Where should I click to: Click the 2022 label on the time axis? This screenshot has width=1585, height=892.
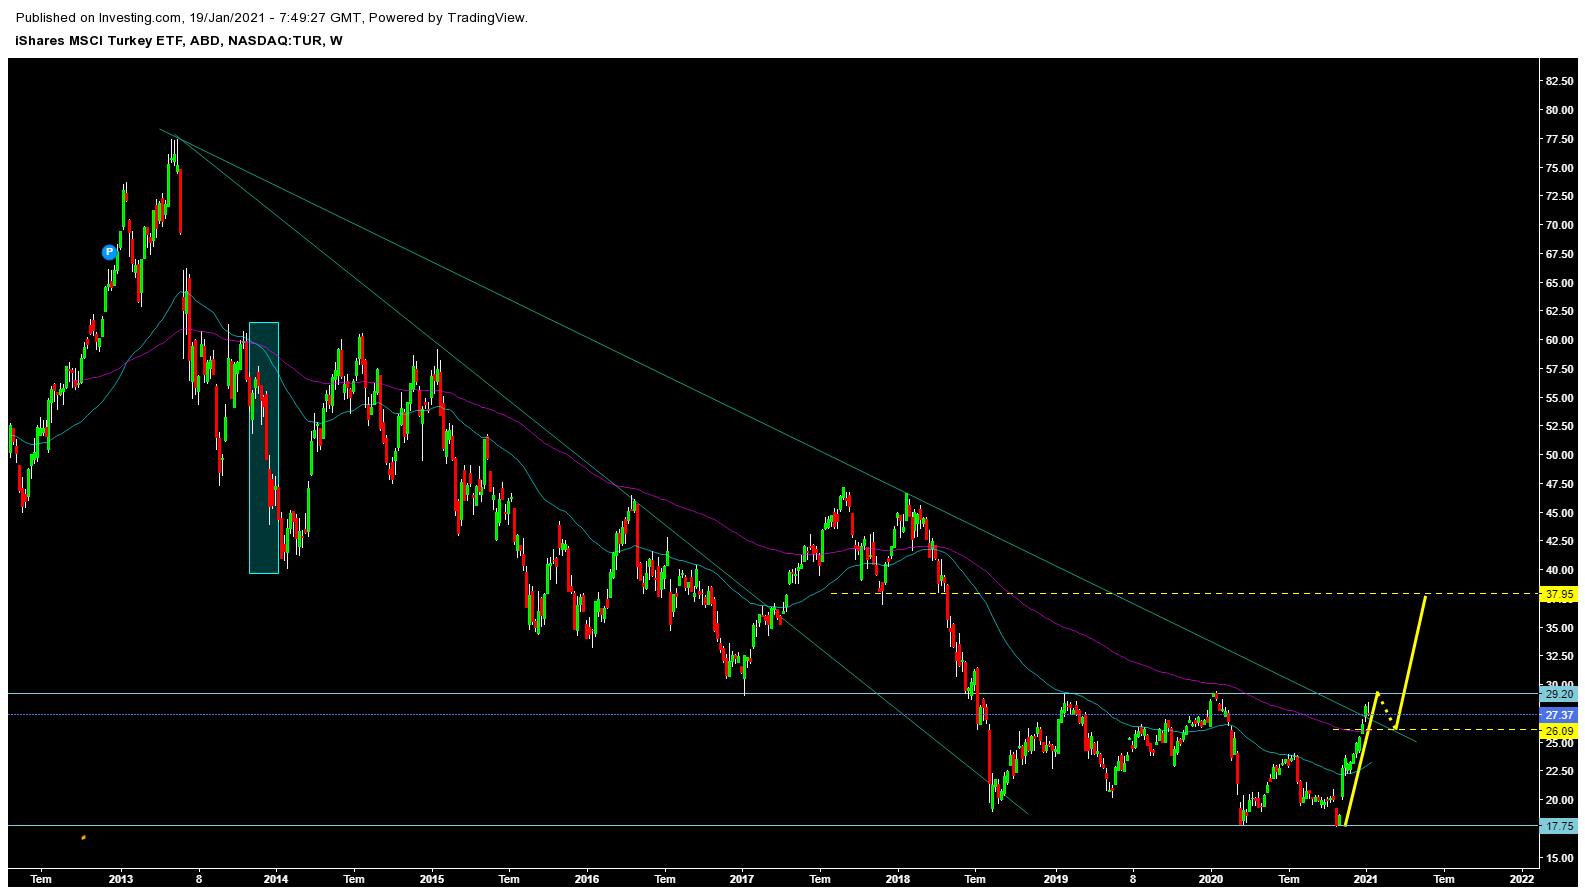(1522, 880)
